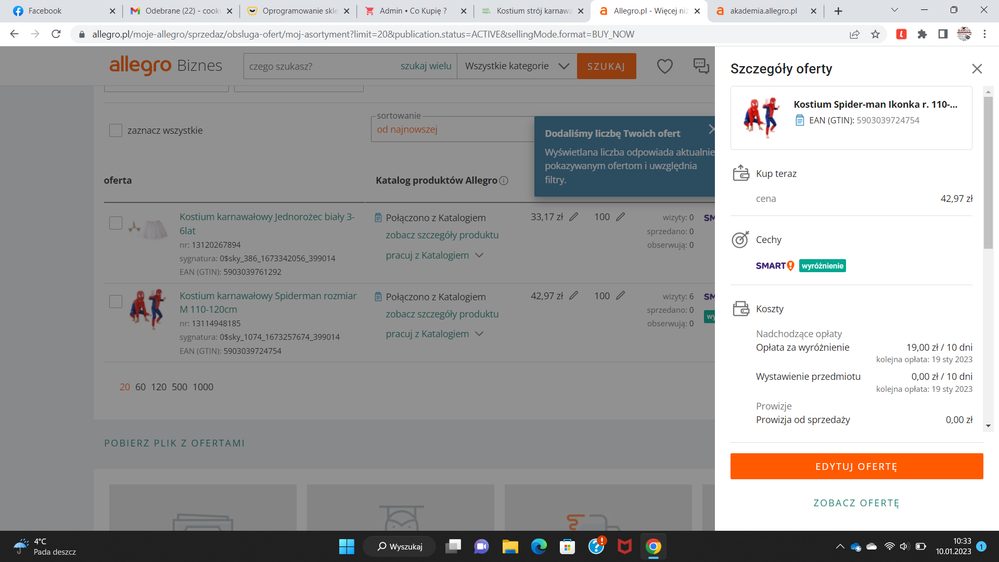Click the orange EDYTUJ OFERTĘ button

[x=856, y=466]
